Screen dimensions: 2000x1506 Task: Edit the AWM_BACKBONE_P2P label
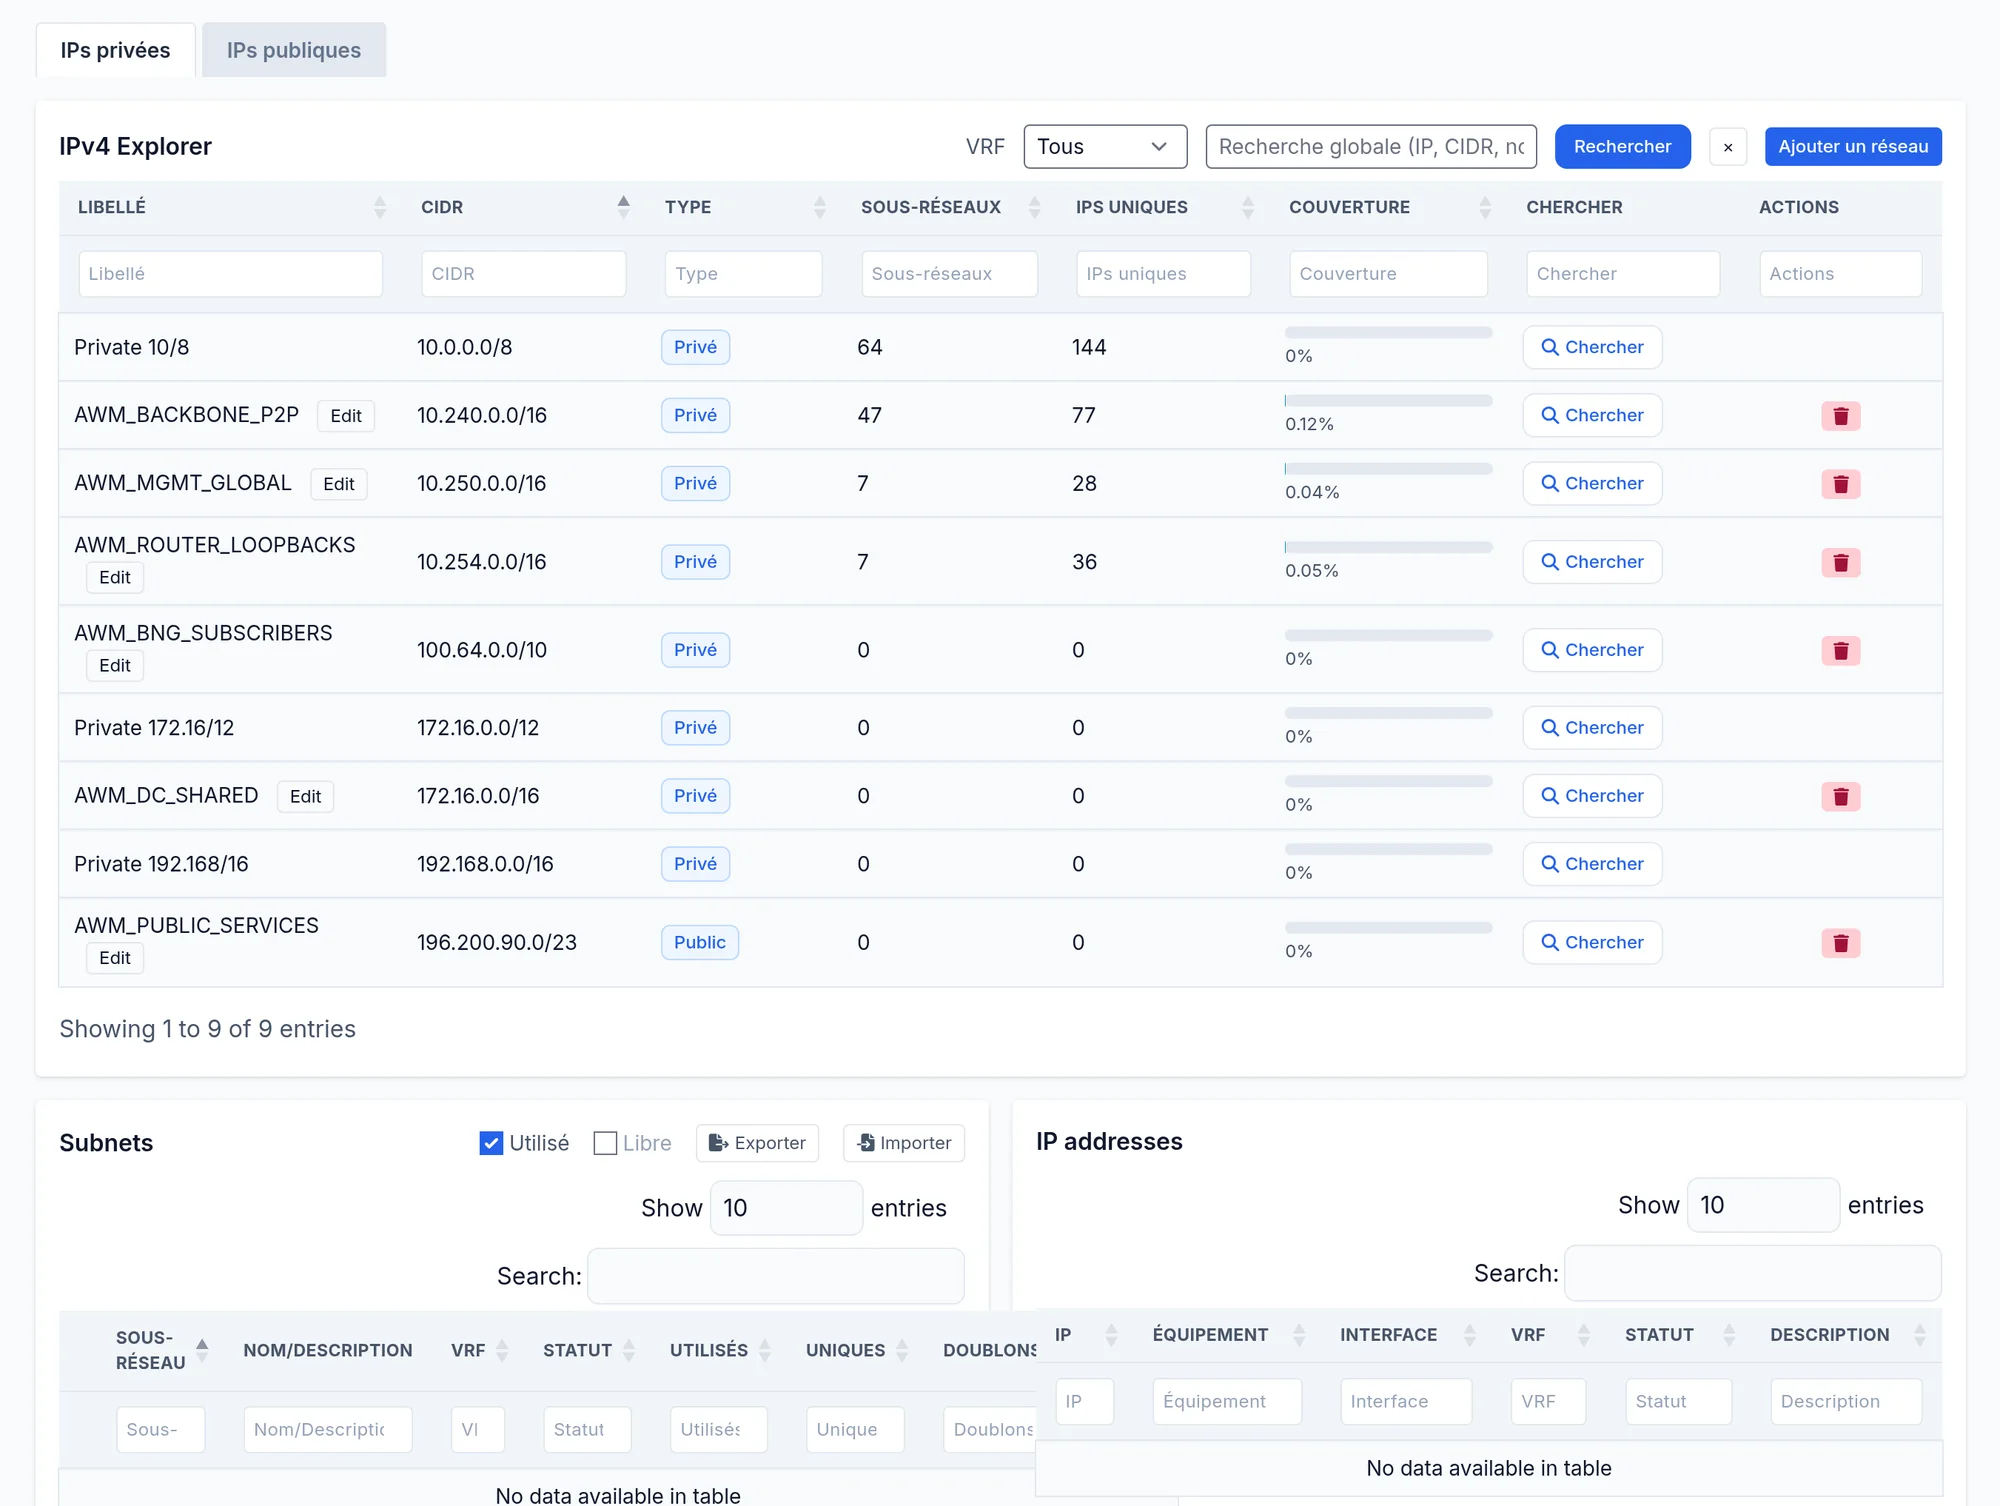coord(346,416)
